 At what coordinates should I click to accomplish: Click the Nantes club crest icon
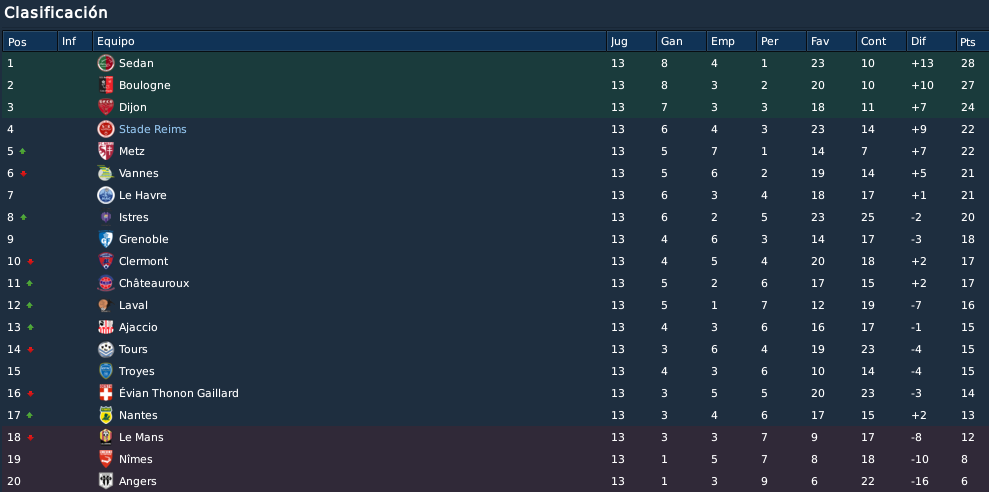click(x=105, y=415)
